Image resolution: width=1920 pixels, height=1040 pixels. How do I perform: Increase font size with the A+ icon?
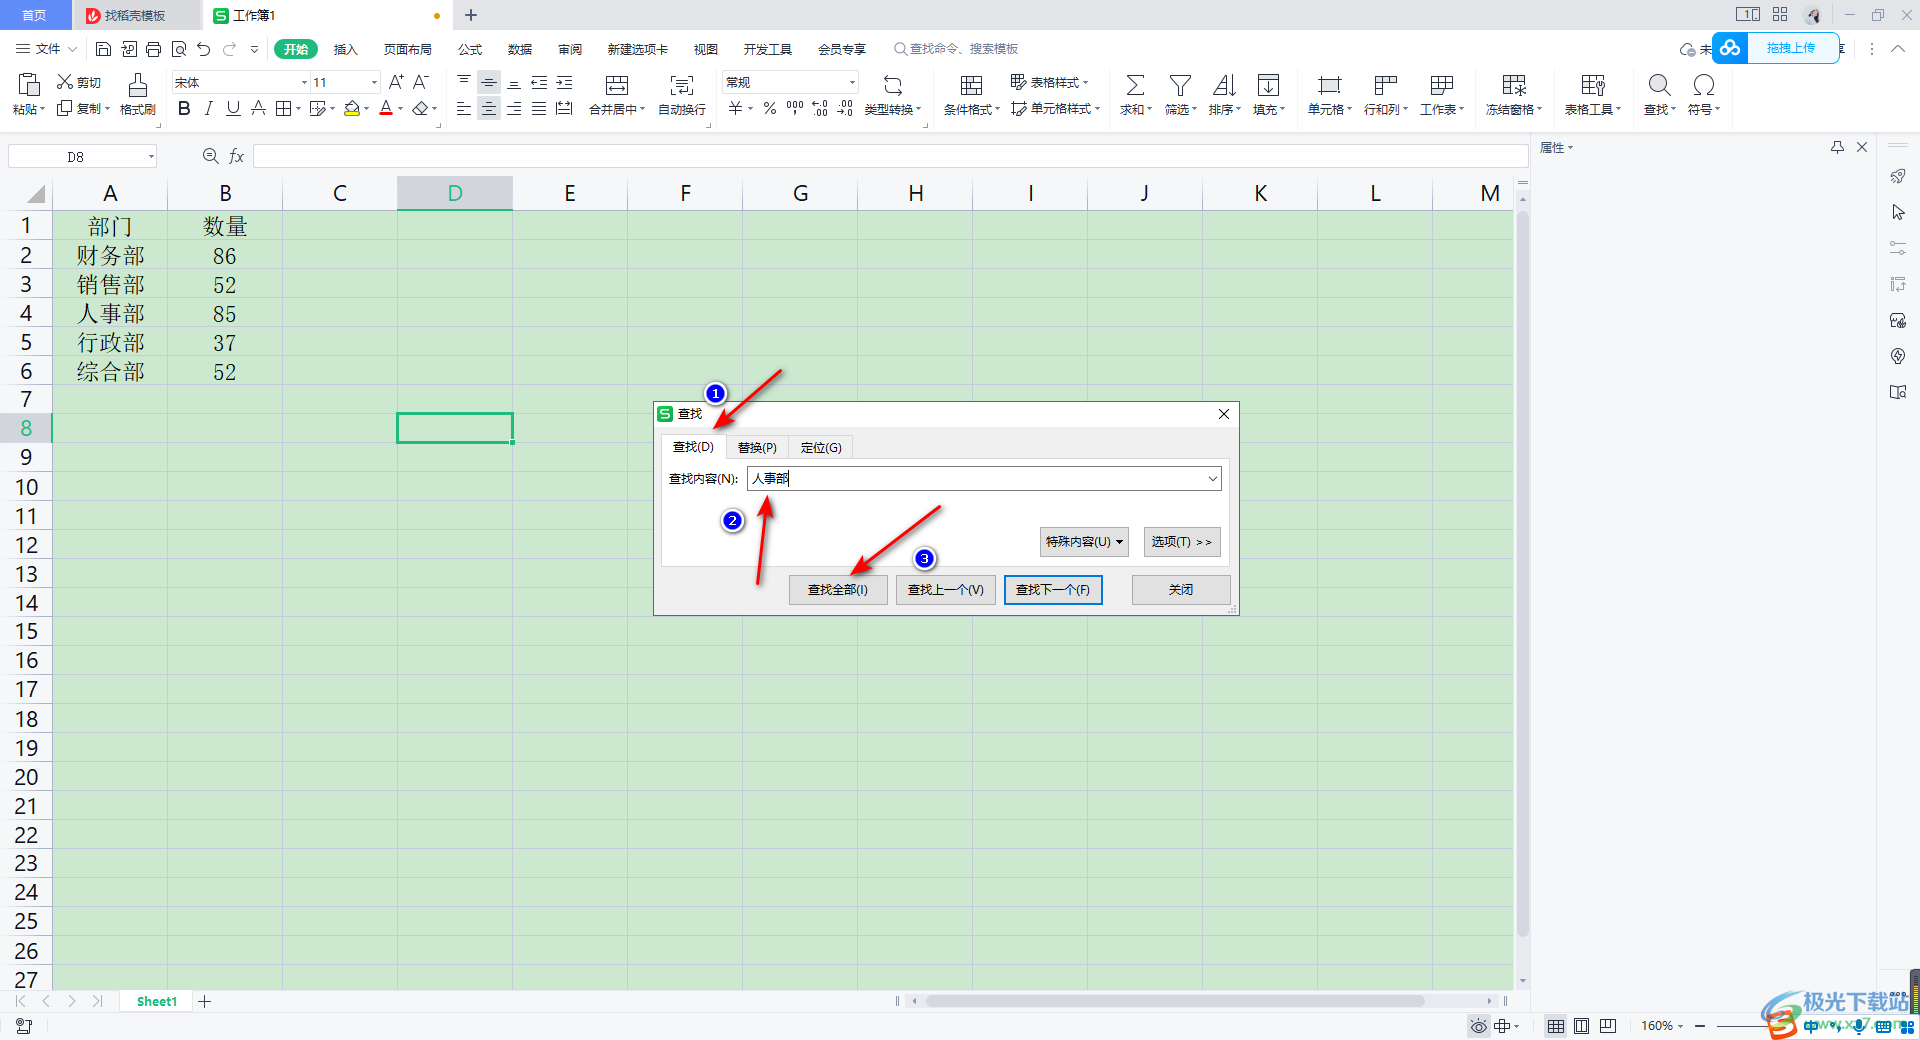(x=396, y=82)
